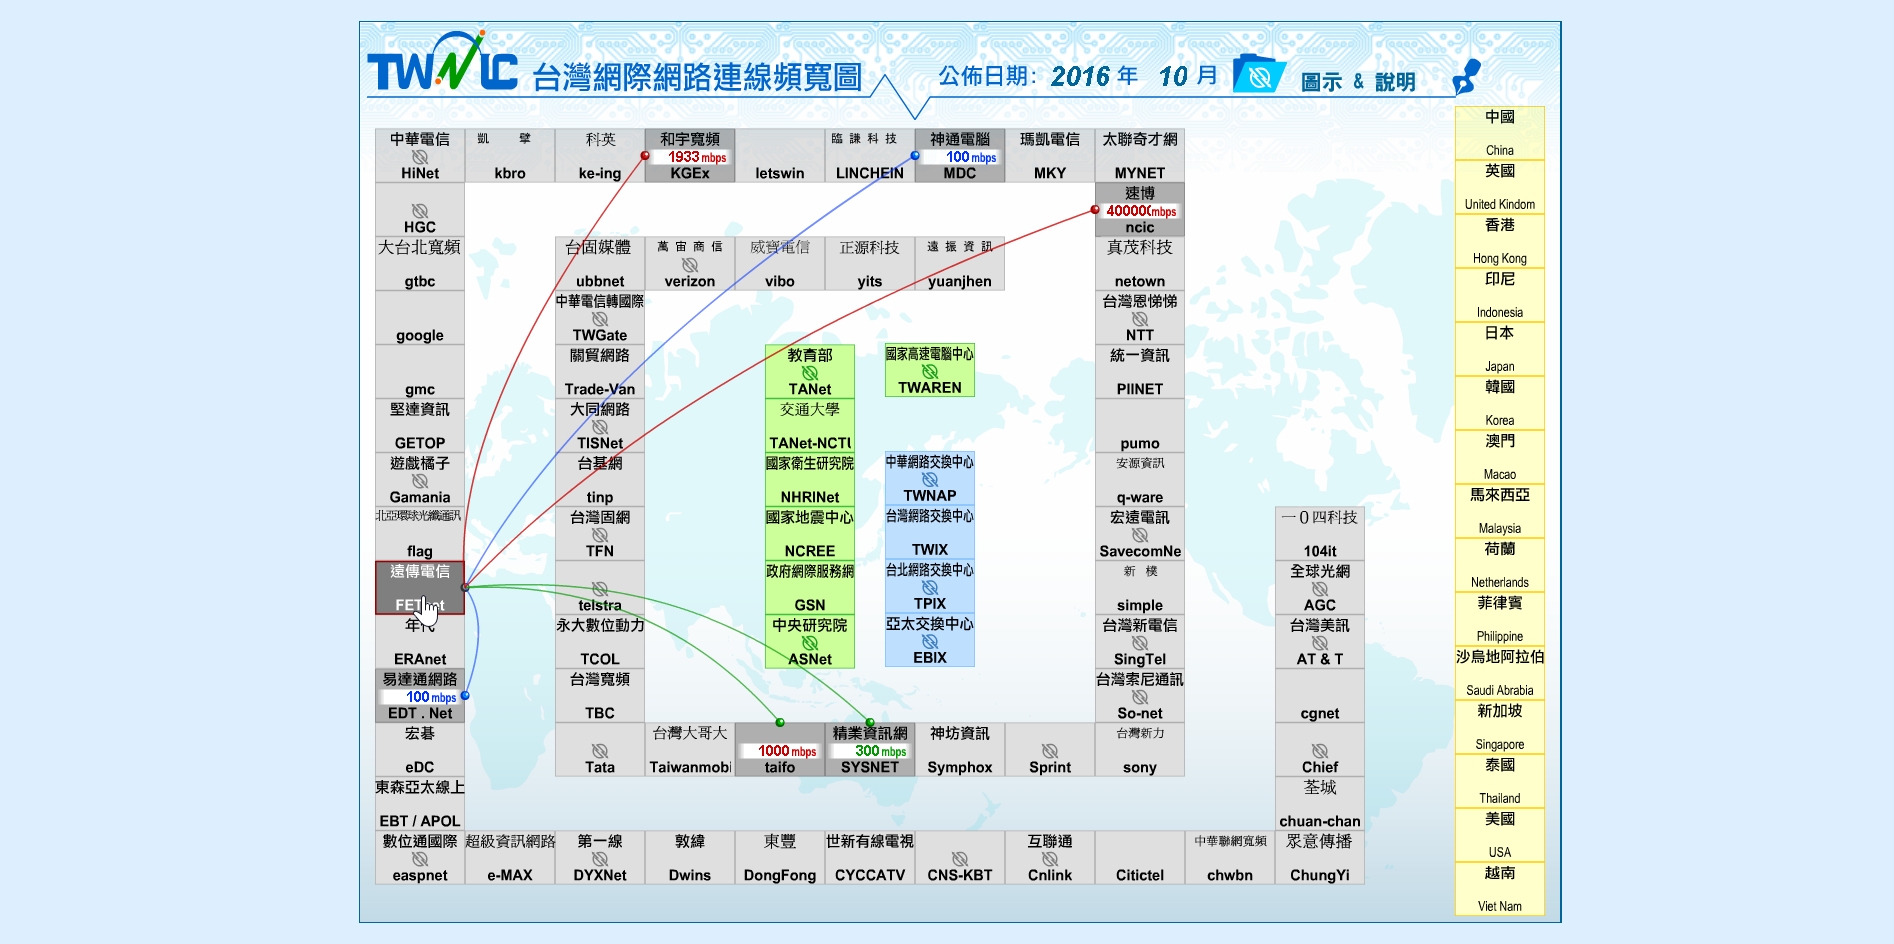Choose 日本 Japan in country list
The width and height of the screenshot is (1894, 944).
(1500, 349)
